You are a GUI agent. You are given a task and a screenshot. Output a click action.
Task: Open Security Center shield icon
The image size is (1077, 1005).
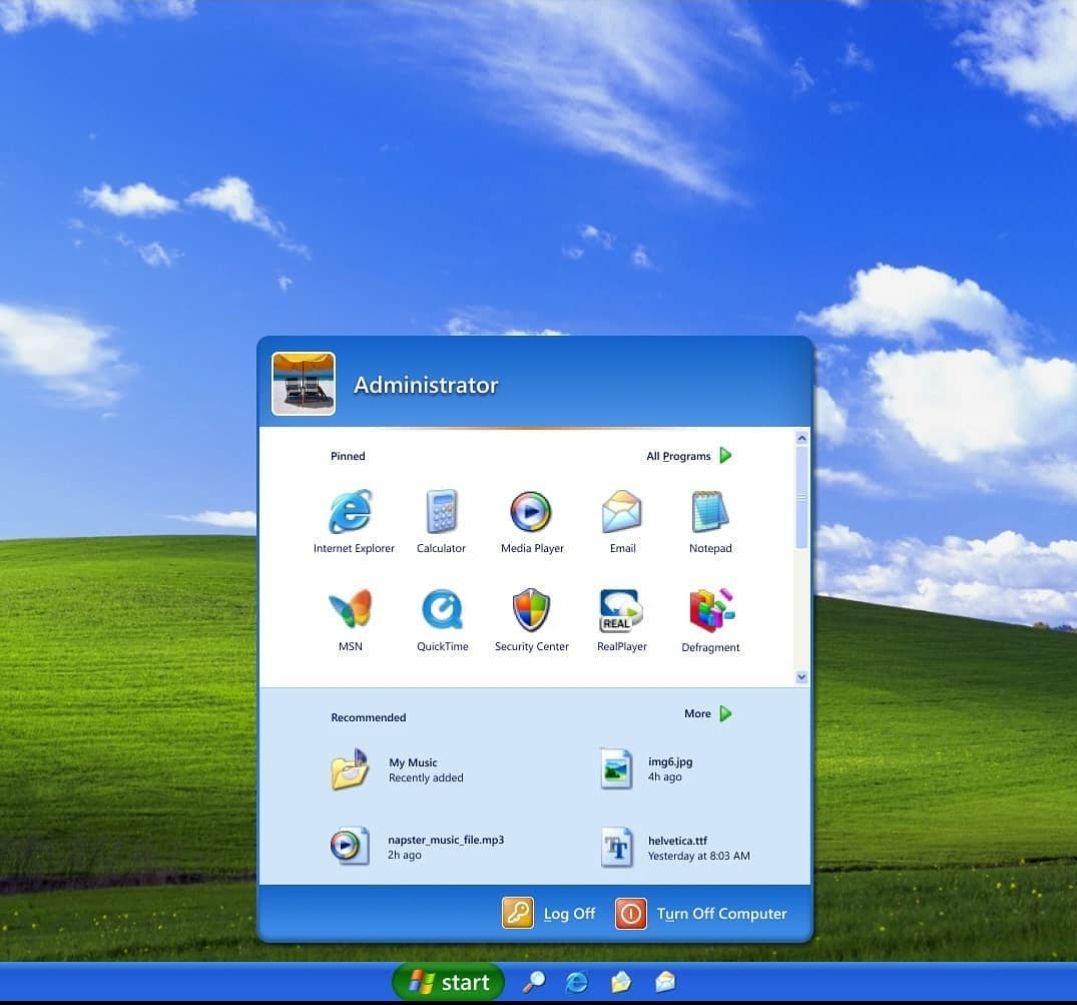coord(531,610)
